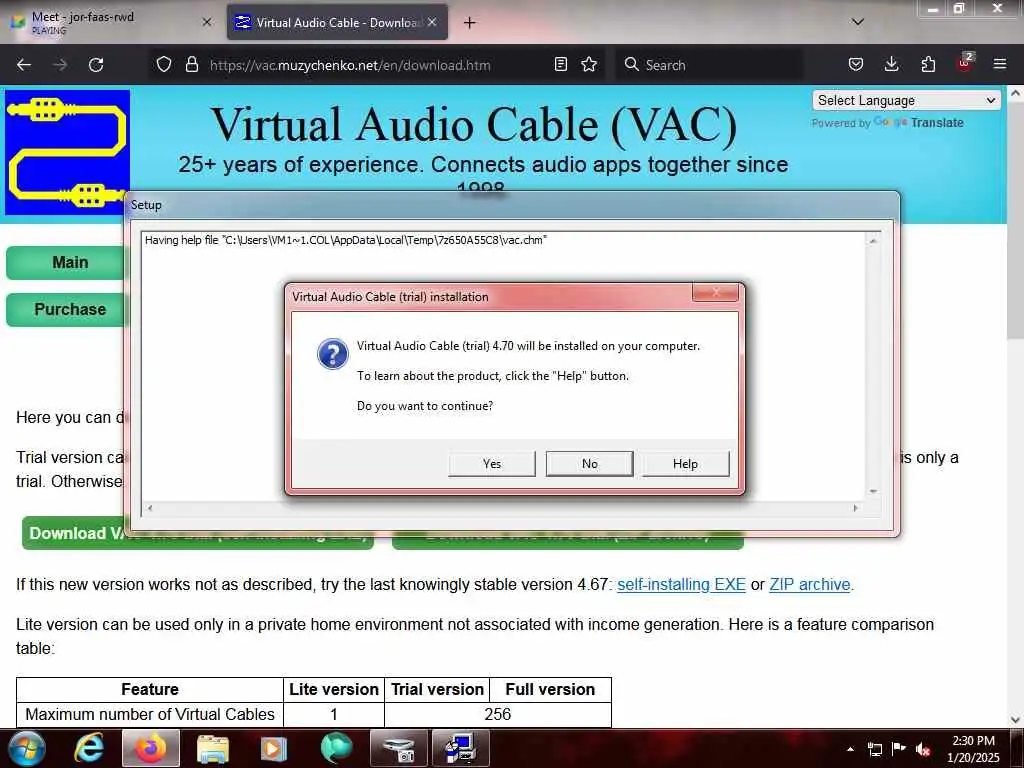
Task: Click Setup log left scroll arrow
Action: coord(150,508)
